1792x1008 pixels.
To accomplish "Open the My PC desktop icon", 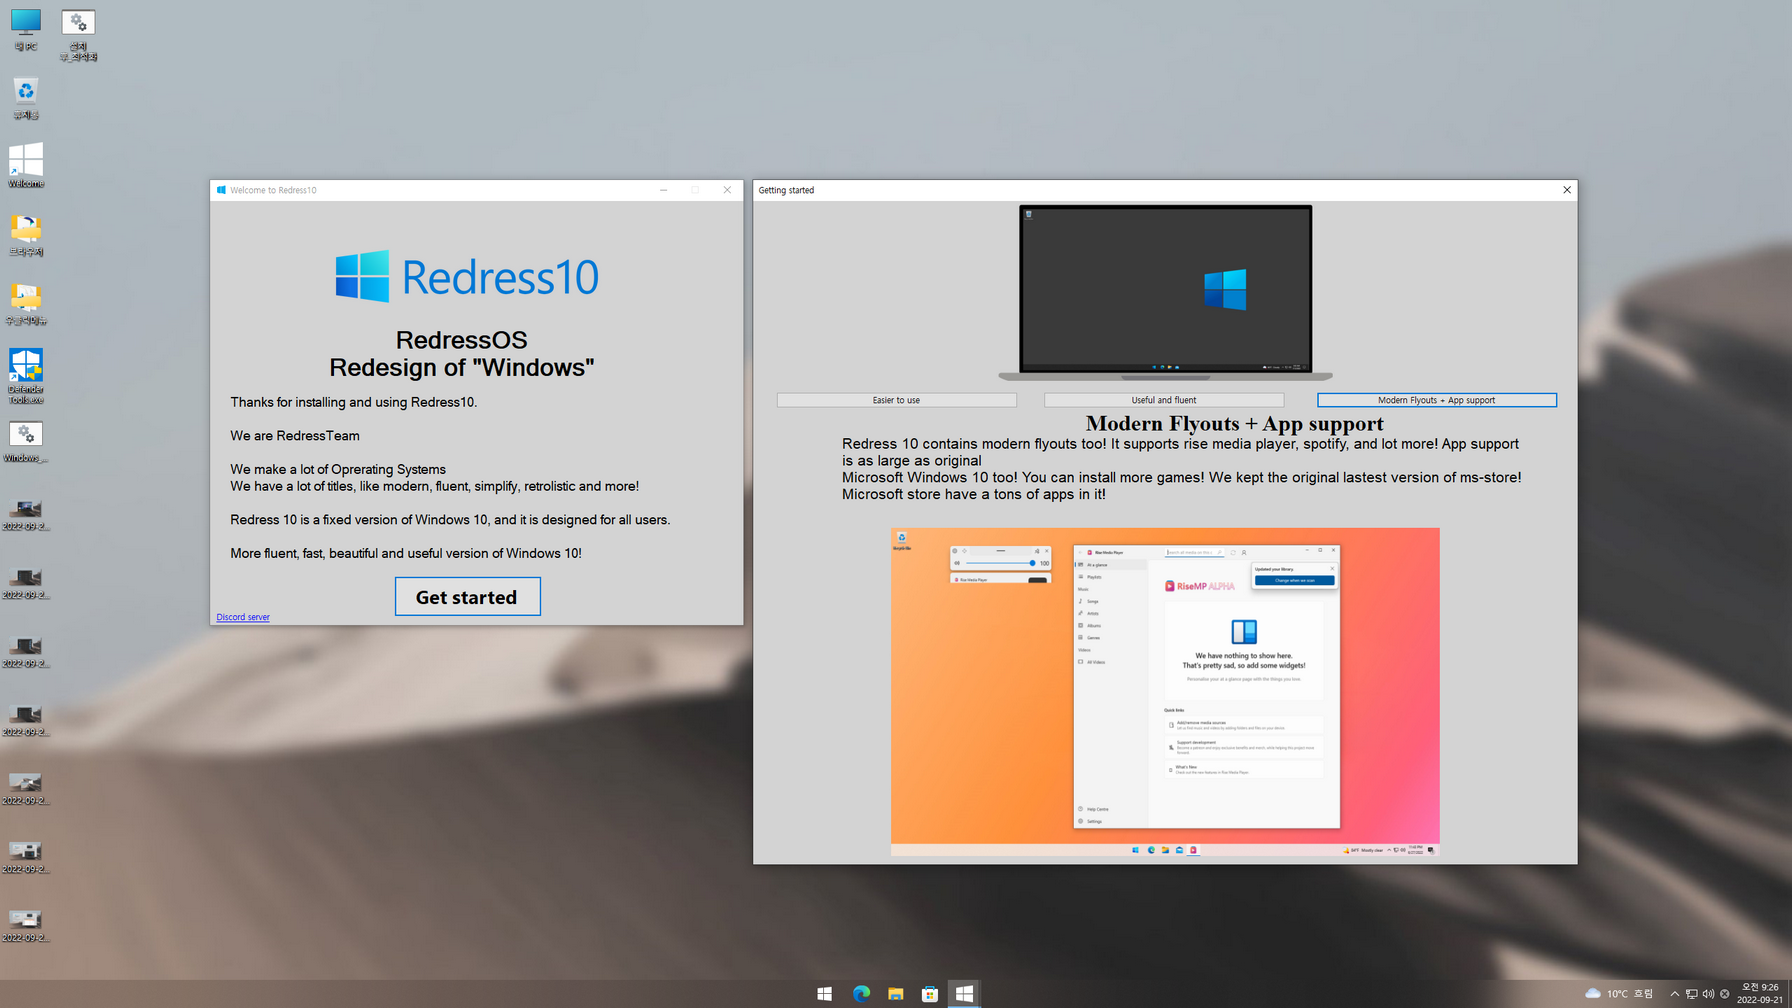I will click(x=26, y=30).
